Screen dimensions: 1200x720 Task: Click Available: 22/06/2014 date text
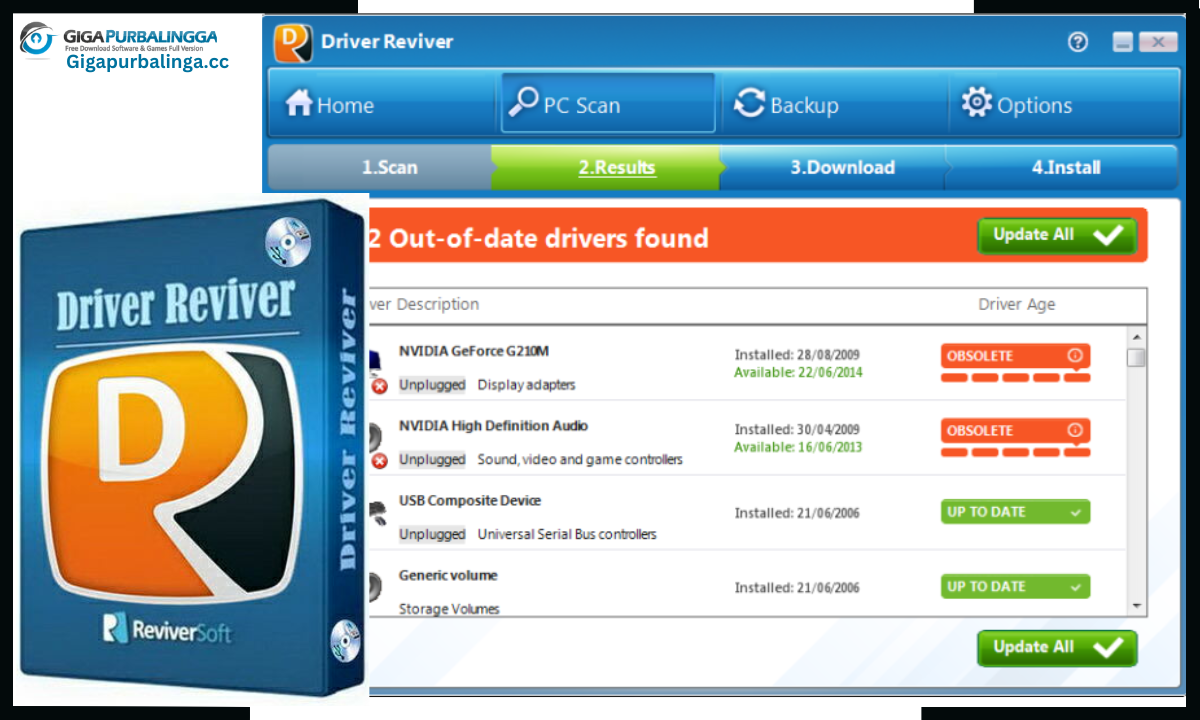[798, 372]
